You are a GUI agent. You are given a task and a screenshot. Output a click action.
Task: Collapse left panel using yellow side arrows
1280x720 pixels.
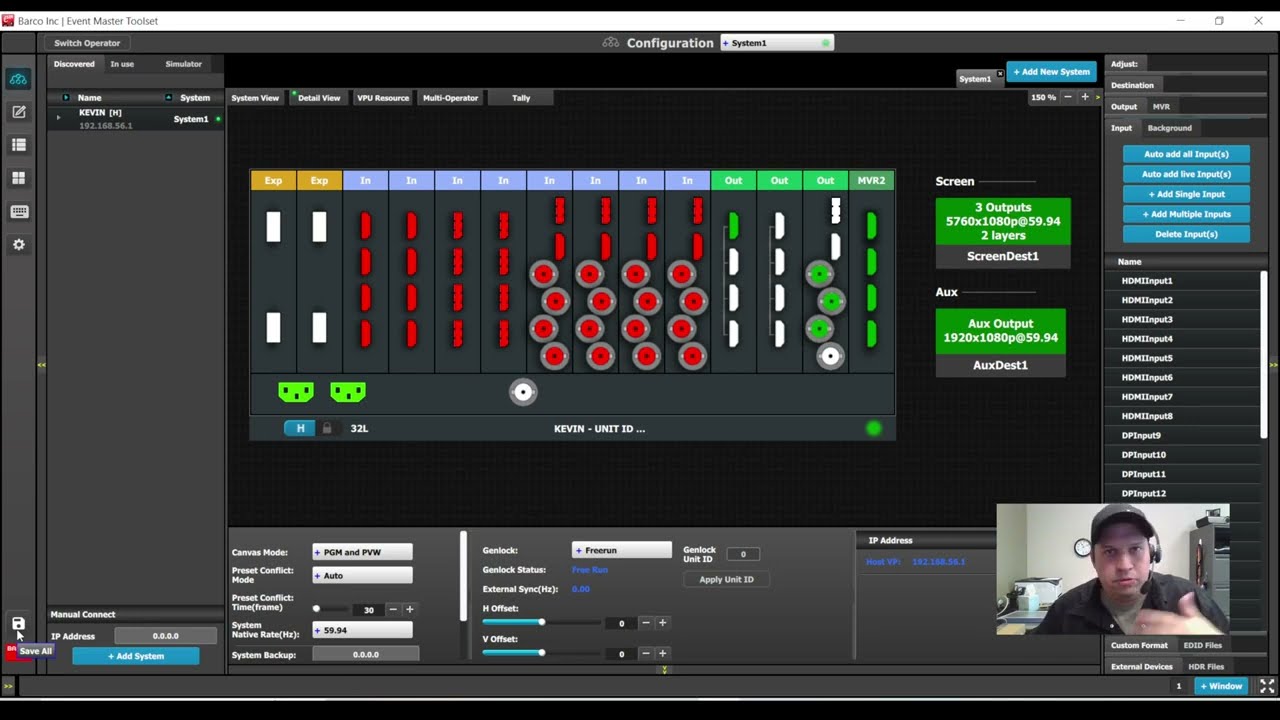(41, 365)
